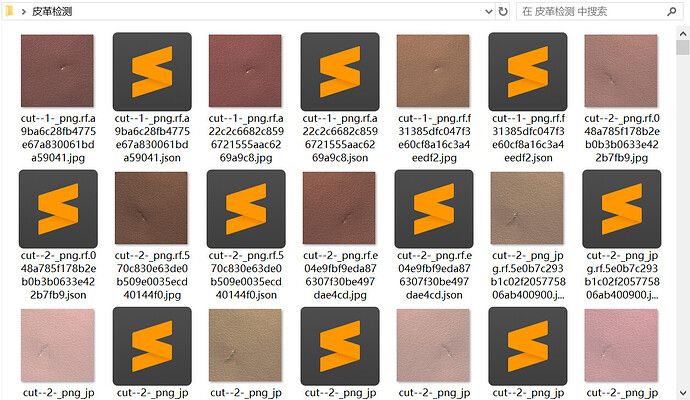Select the a22c2c6682c859 .json Sublime file icon

point(340,71)
